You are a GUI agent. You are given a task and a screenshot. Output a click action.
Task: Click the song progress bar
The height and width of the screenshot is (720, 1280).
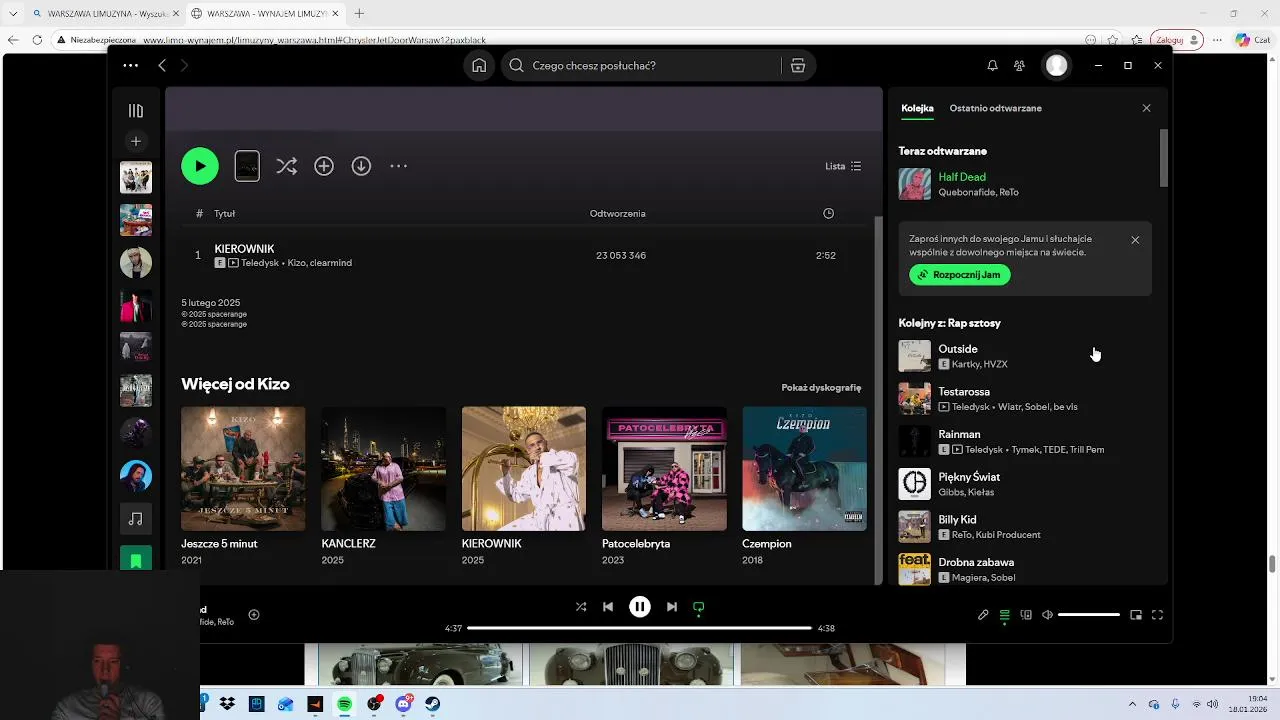(640, 628)
